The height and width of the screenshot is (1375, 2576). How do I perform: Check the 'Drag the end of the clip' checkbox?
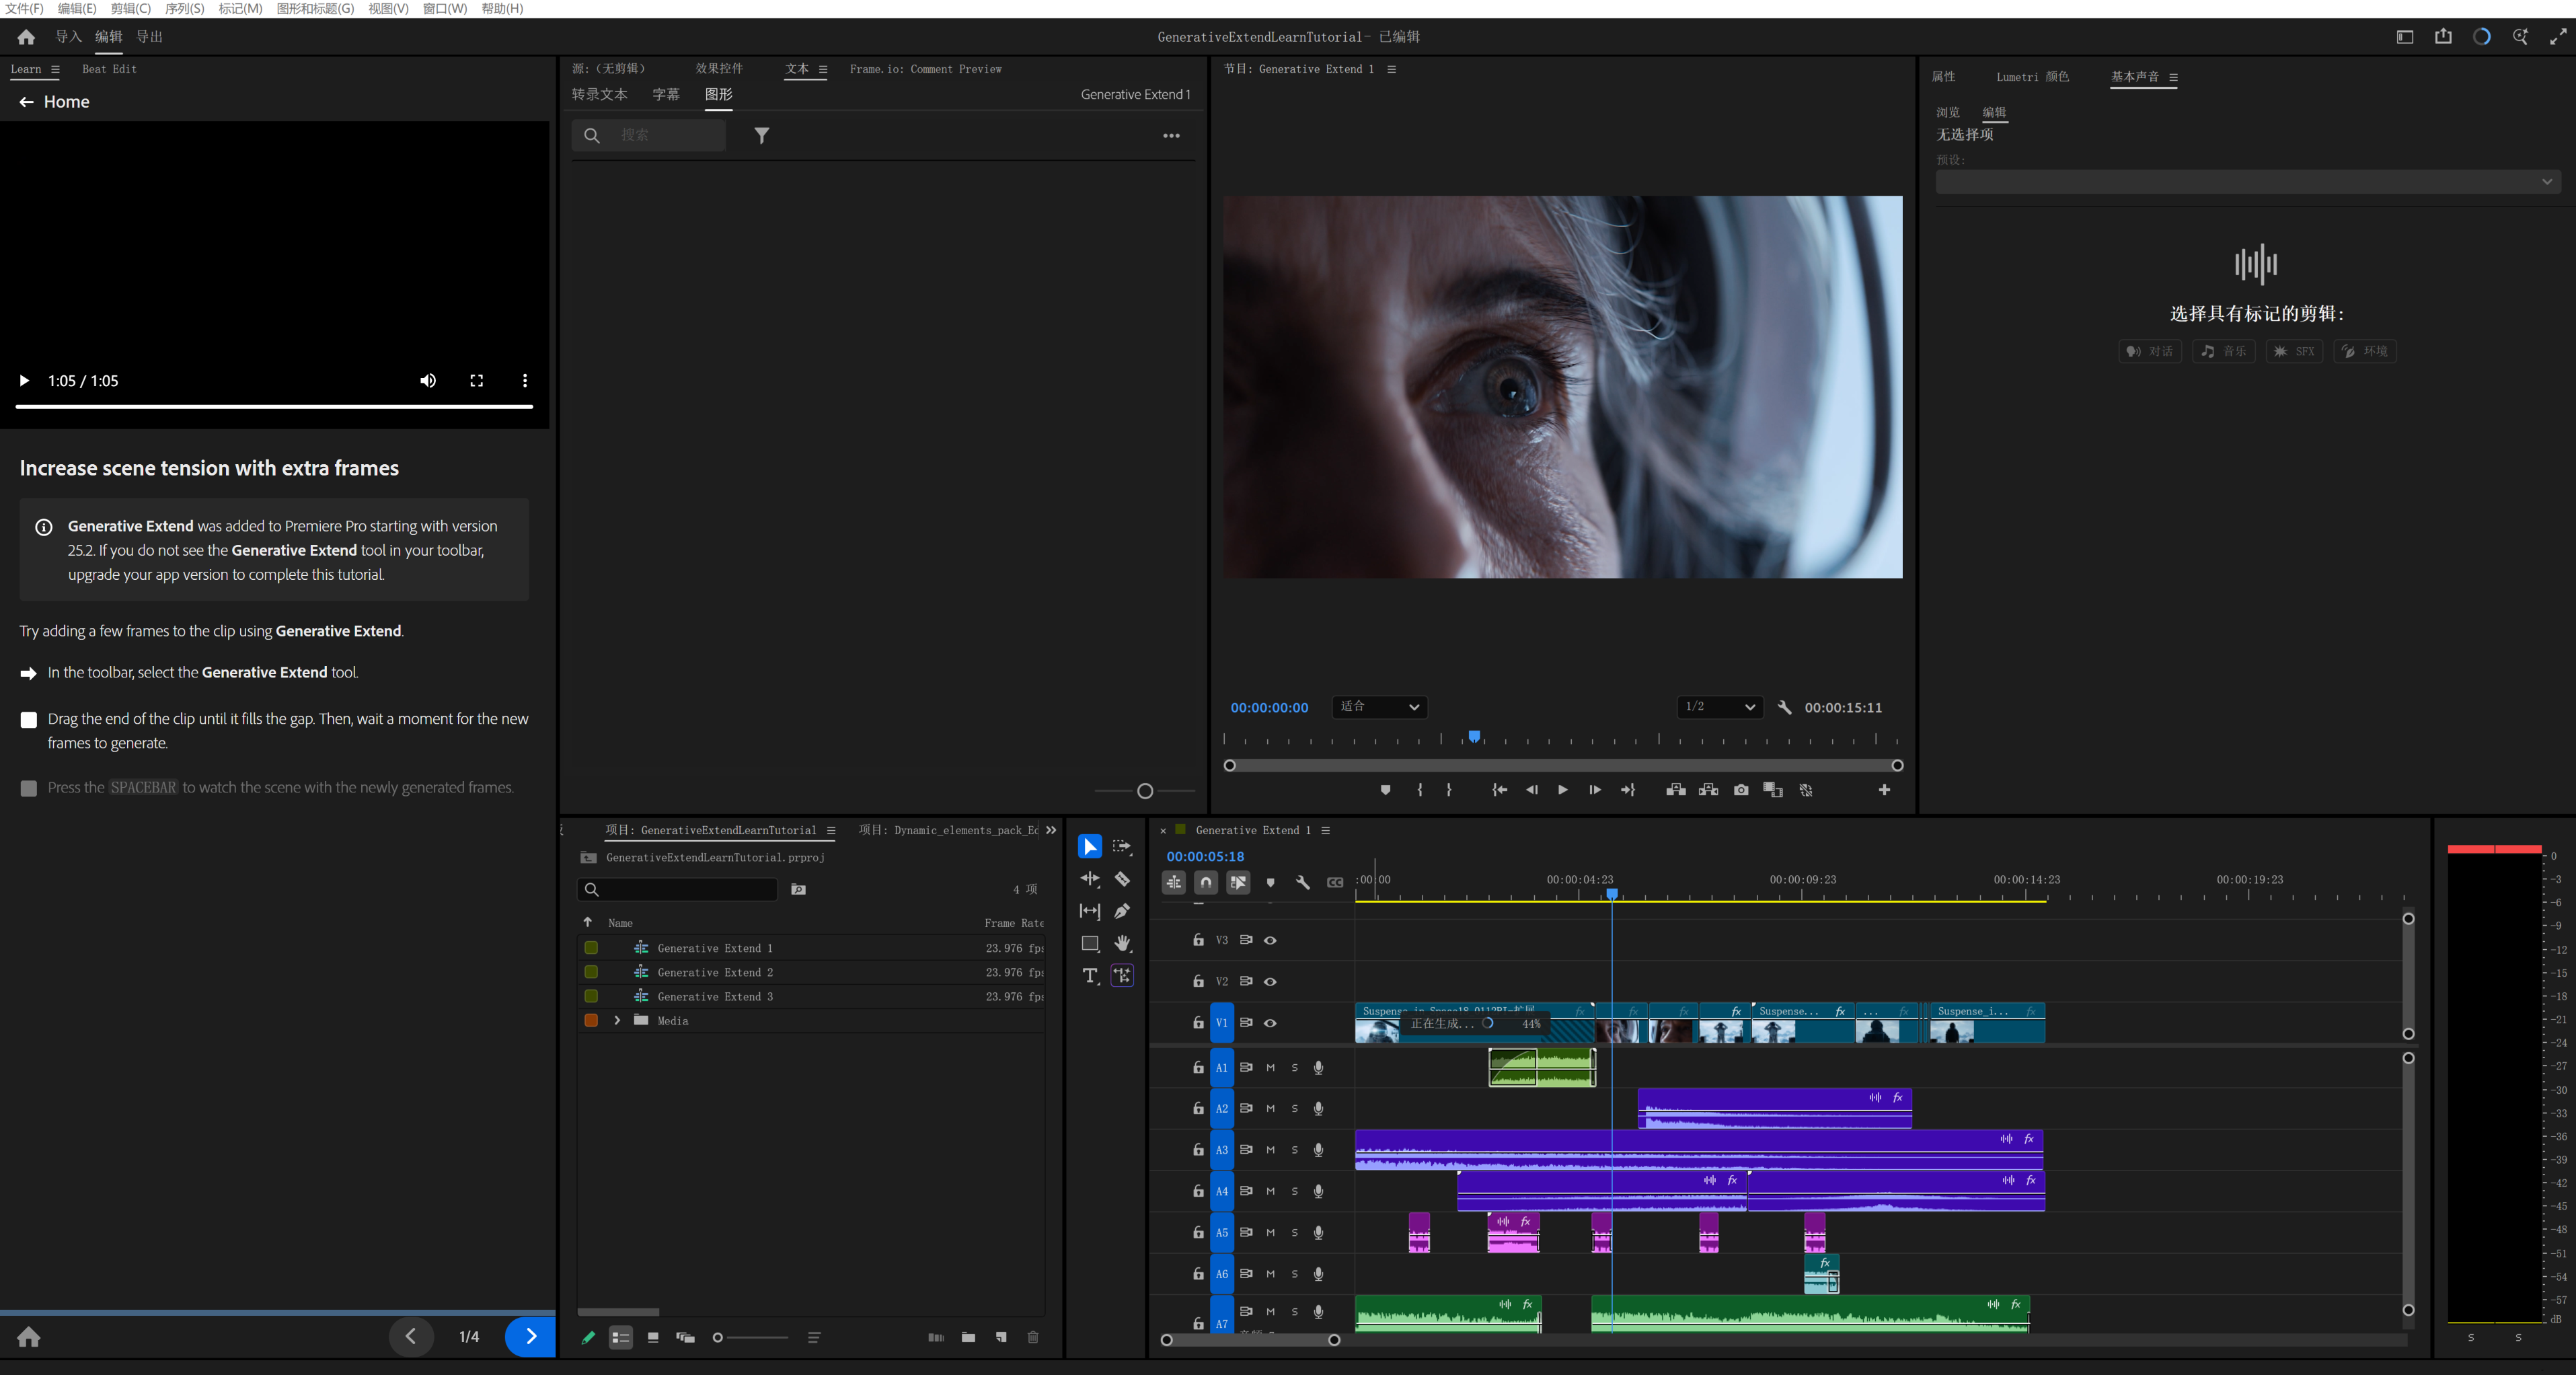[x=29, y=720]
